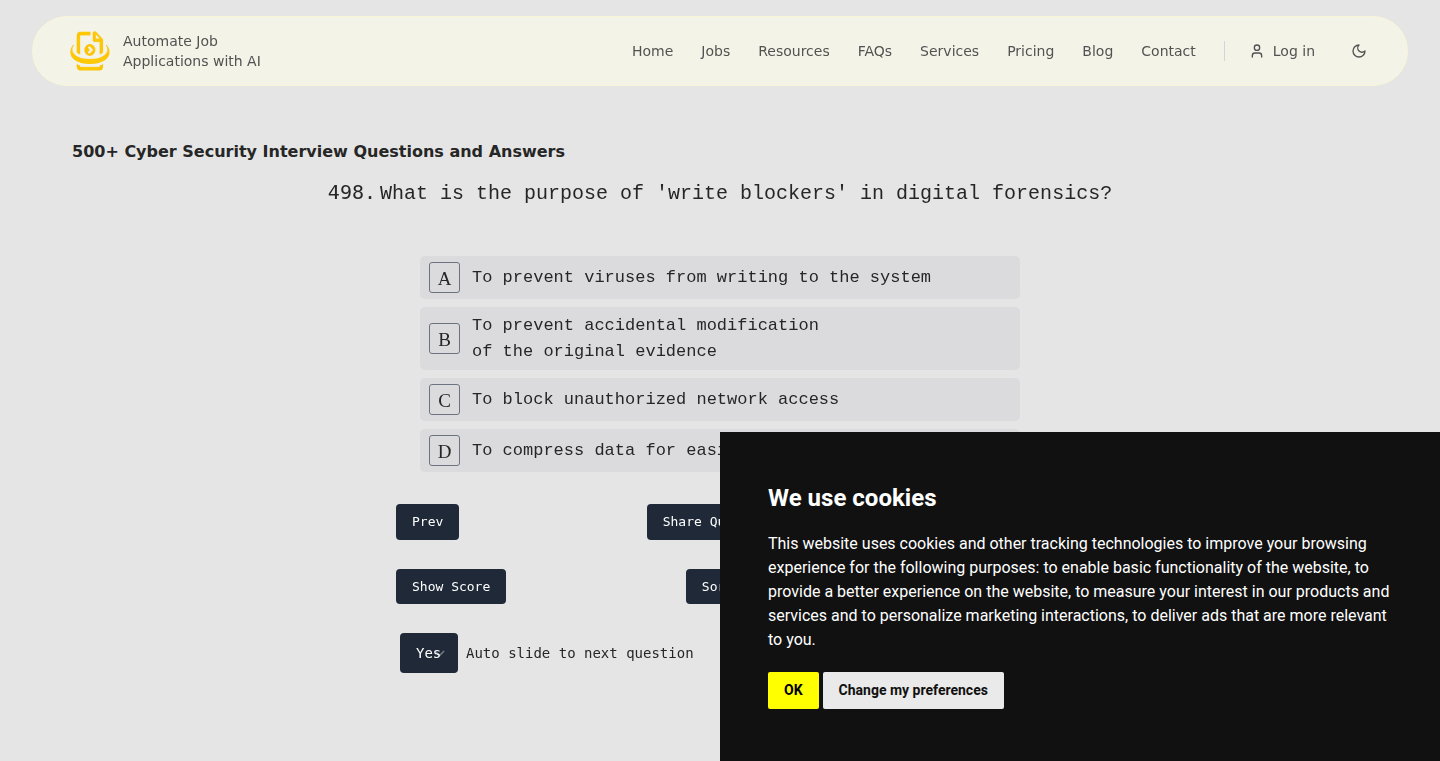1440x761 pixels.
Task: Select the A letter box for answer A
Action: tap(445, 277)
